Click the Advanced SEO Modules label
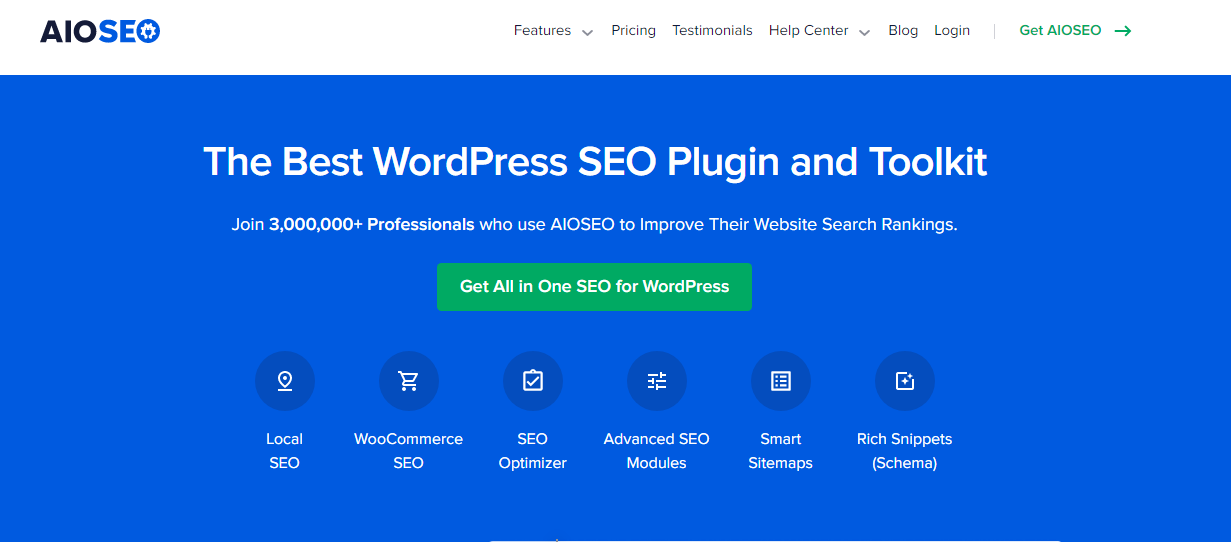This screenshot has width=1231, height=542. click(657, 451)
